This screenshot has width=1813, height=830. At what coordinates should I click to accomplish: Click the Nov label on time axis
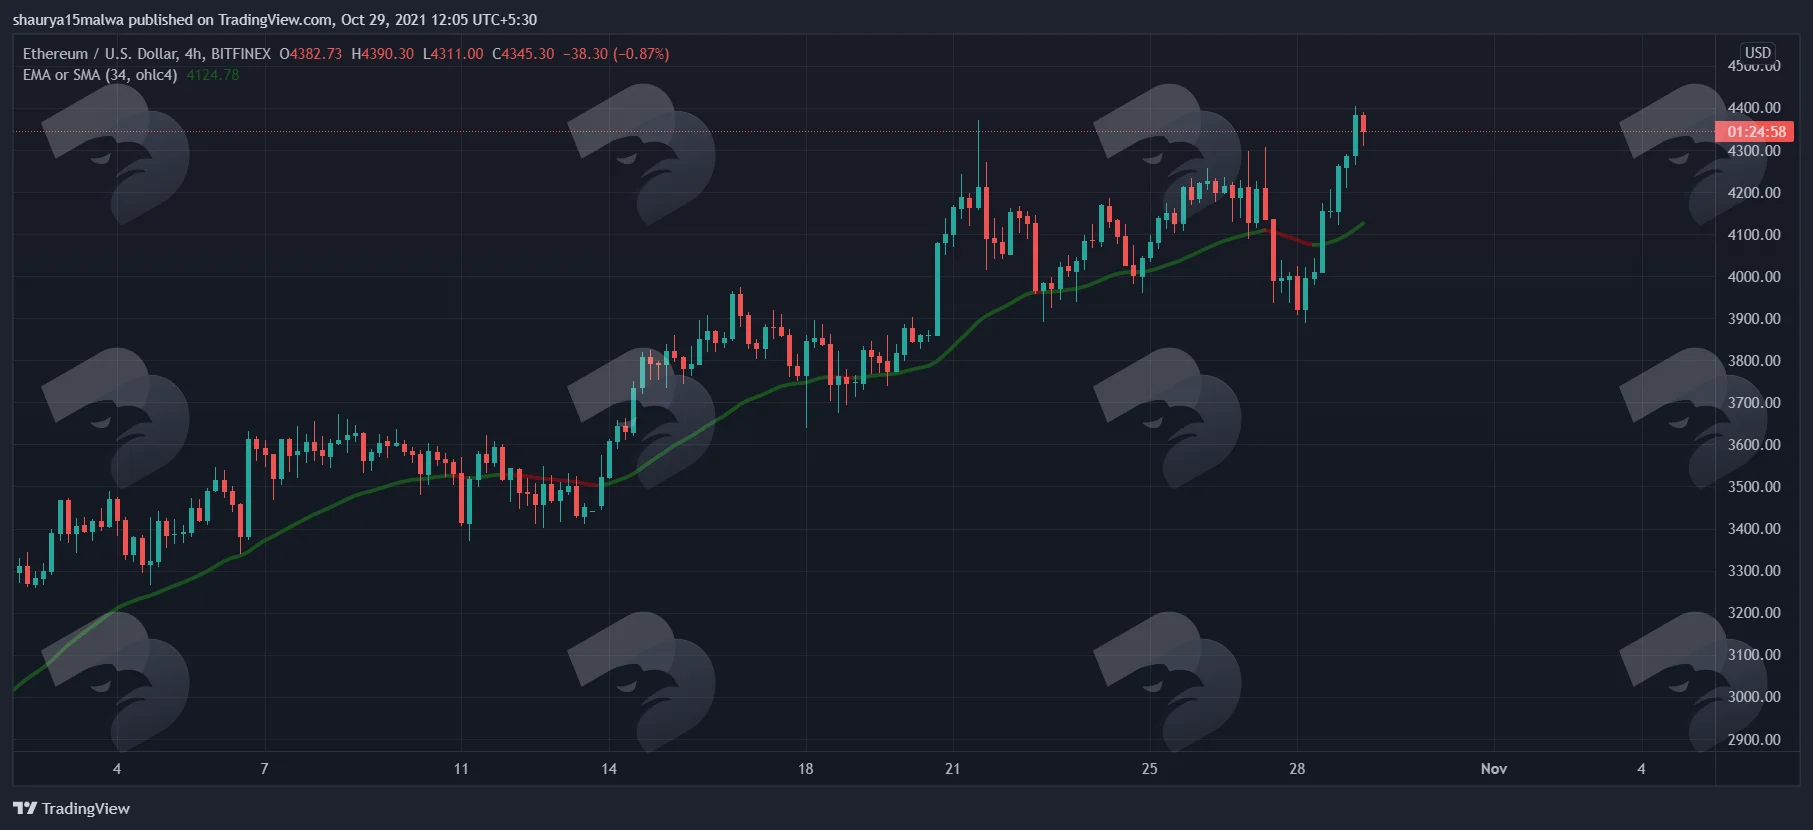coord(1494,769)
